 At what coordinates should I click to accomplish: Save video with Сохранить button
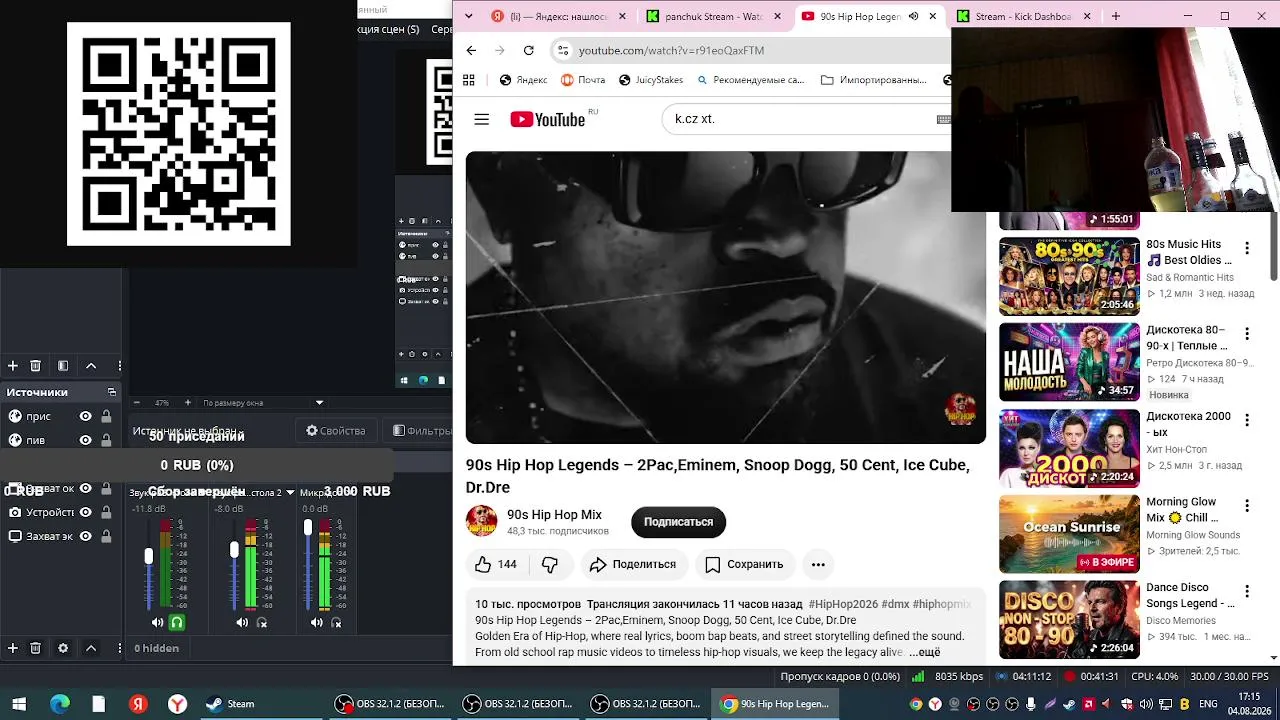point(744,564)
